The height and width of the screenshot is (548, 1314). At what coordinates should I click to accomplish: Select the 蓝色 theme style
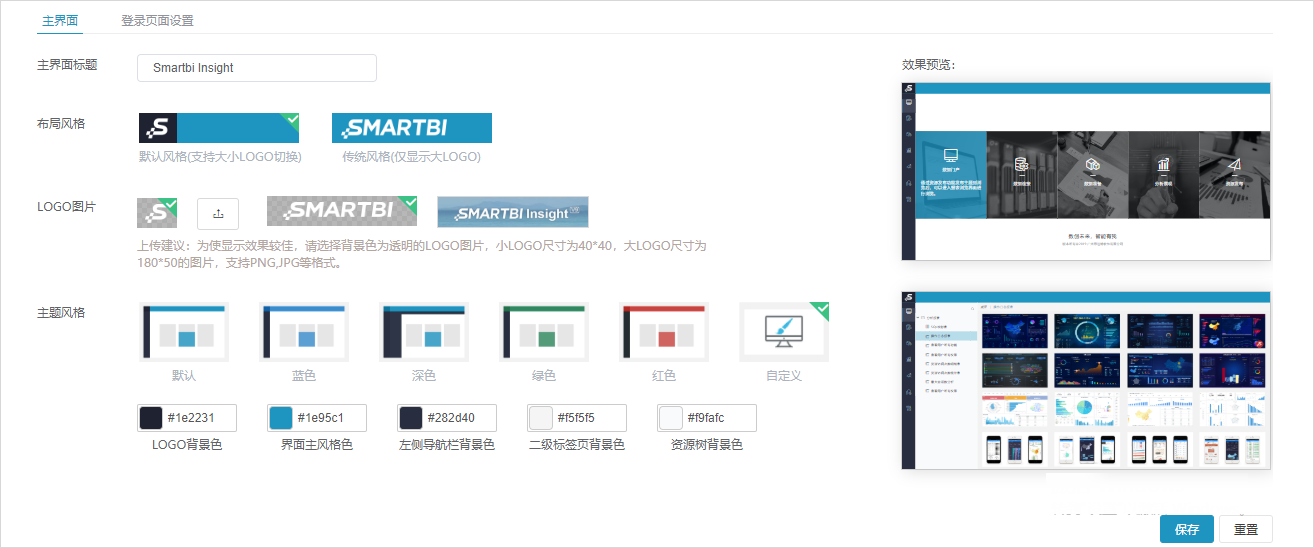(x=304, y=332)
